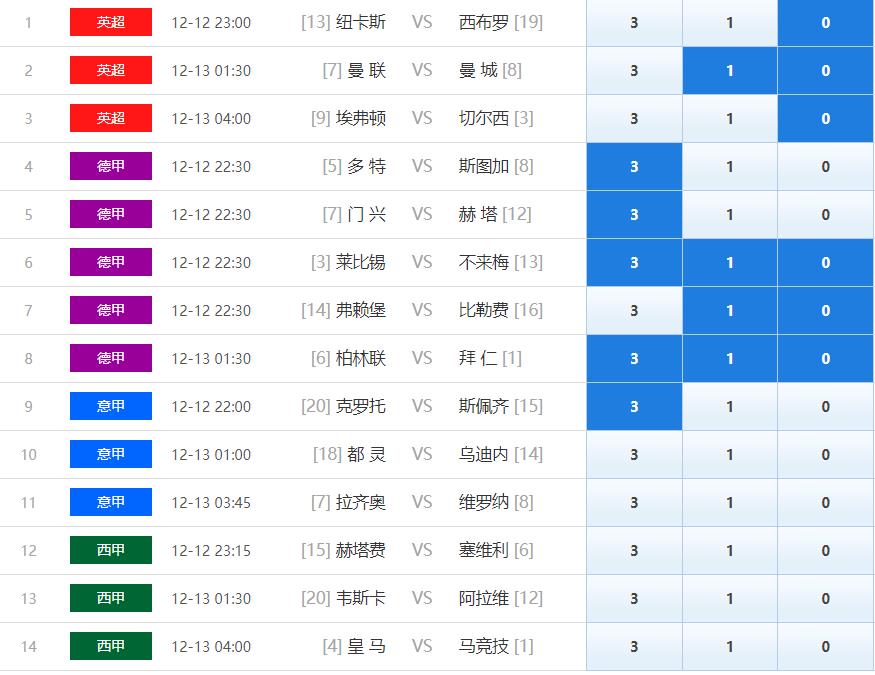This screenshot has height=675, width=875.
Task: Click the kickoff time 12-12 23:00
Action: coord(211,23)
